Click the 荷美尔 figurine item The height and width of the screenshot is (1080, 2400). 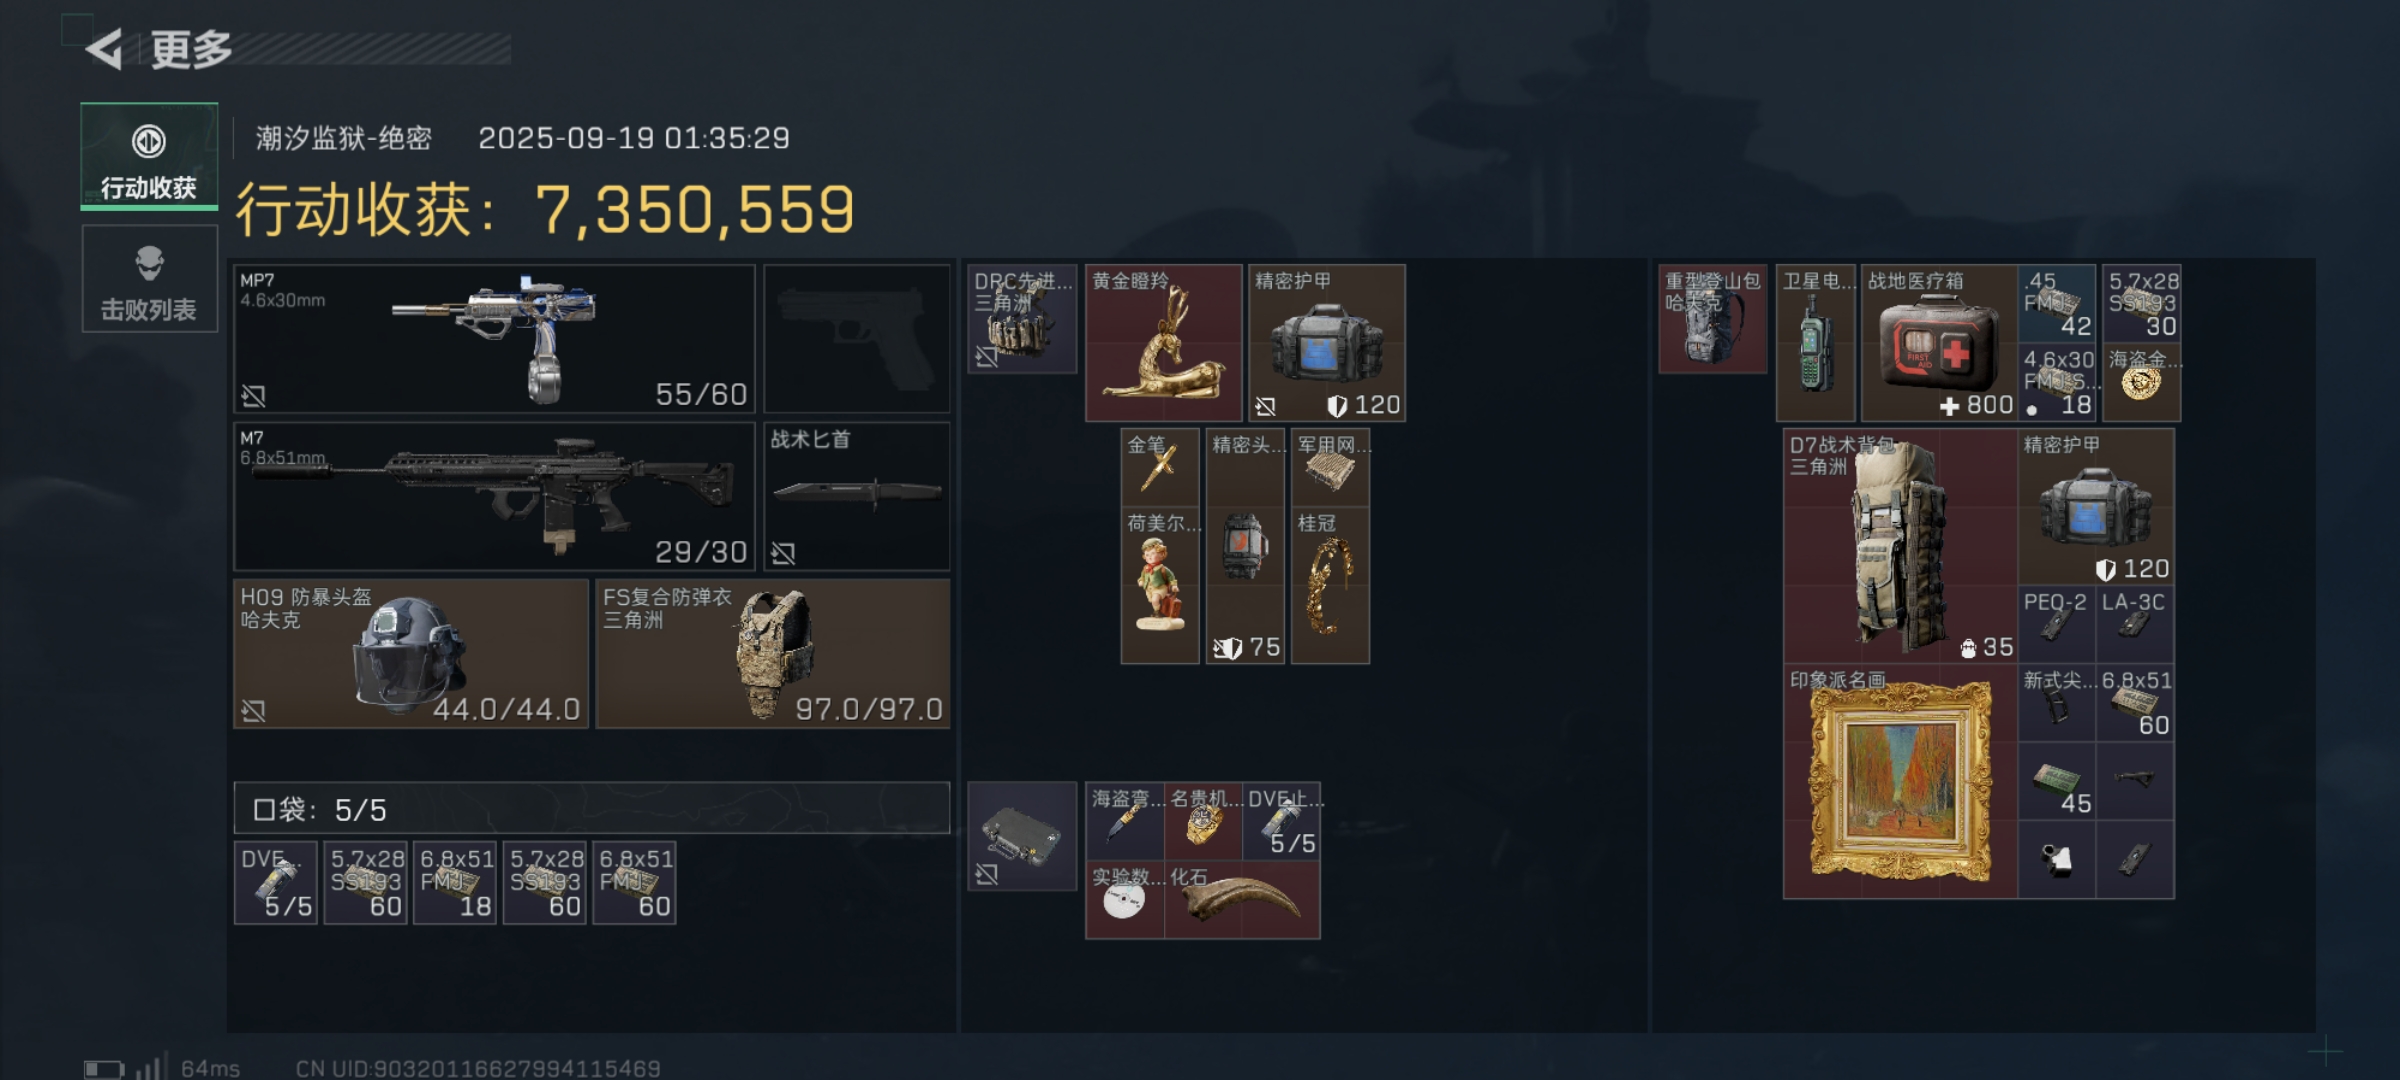(1160, 586)
